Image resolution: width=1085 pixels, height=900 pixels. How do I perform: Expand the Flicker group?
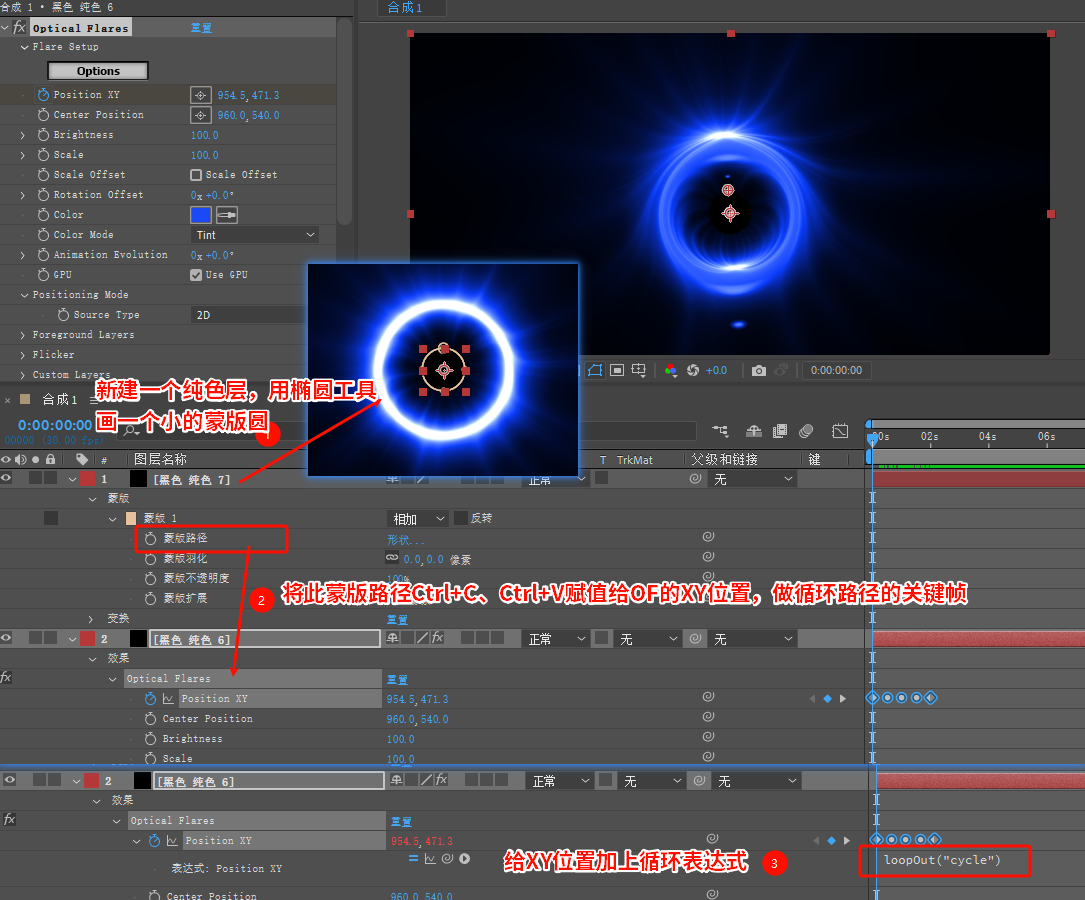(24, 355)
